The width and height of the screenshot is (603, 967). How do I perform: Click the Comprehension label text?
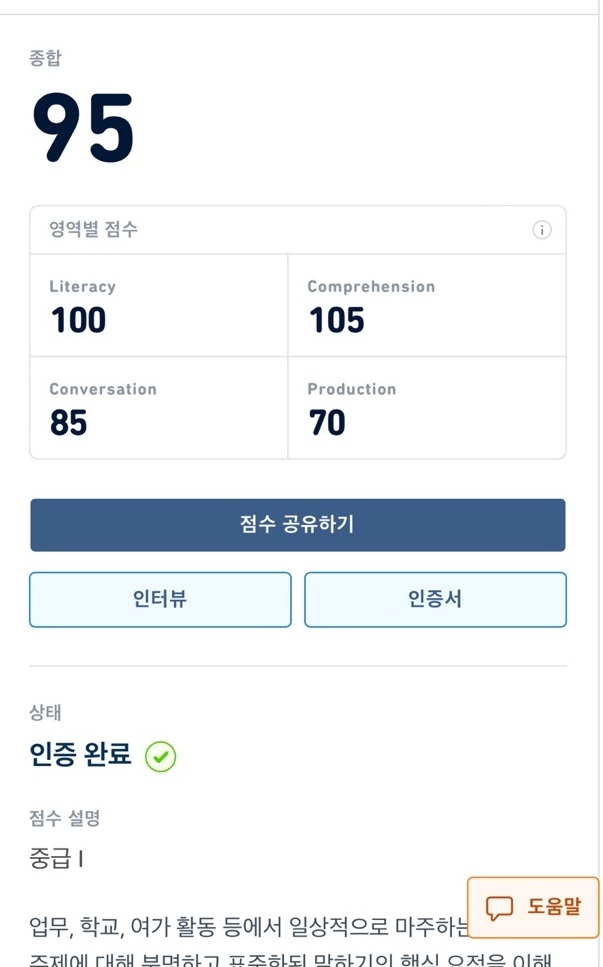coord(371,287)
